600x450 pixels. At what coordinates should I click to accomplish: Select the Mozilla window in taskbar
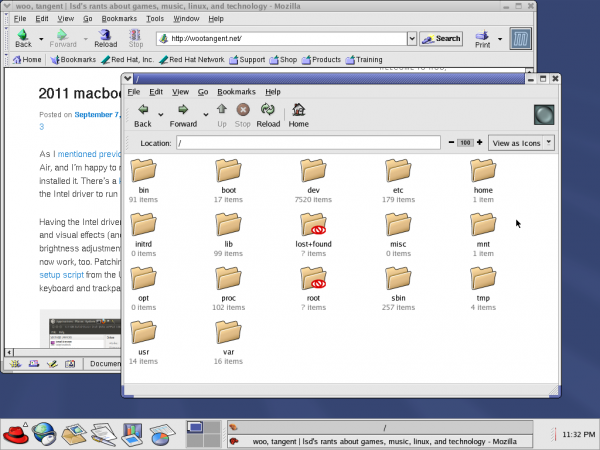pyautogui.click(x=380, y=442)
